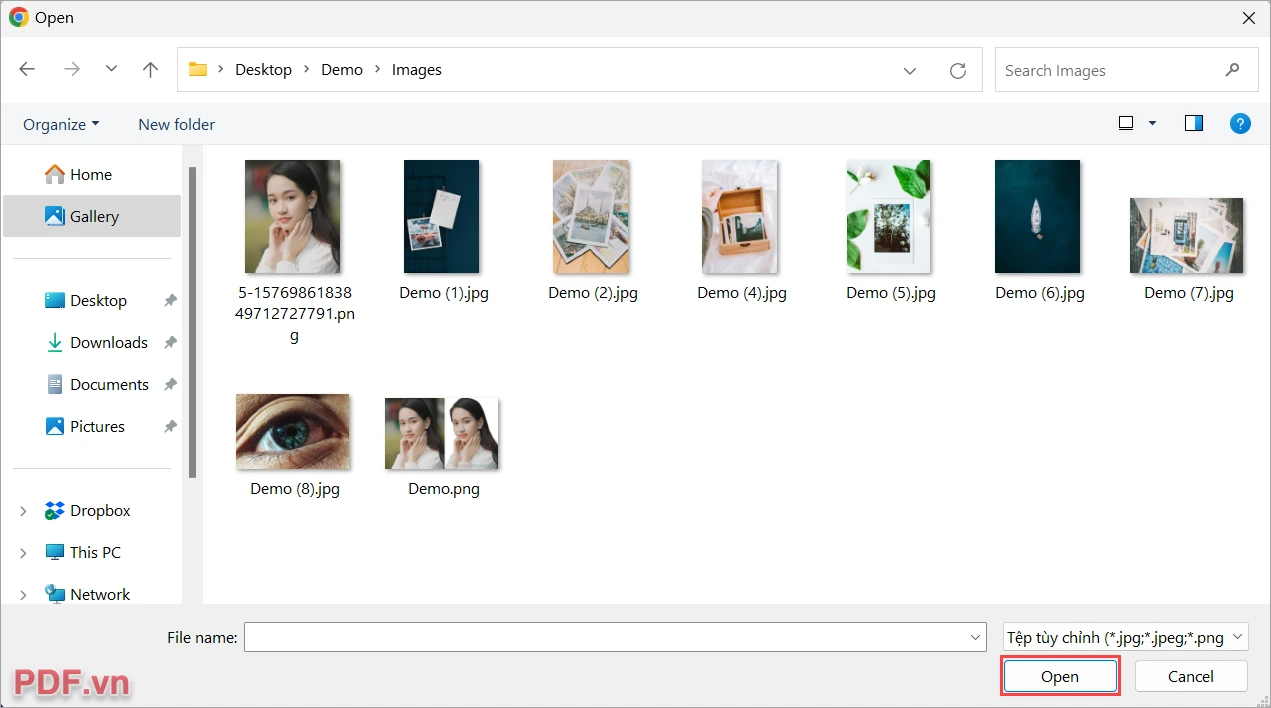1271x708 pixels.
Task: Select the Demo (5).jpg thumbnail
Action: [x=888, y=216]
